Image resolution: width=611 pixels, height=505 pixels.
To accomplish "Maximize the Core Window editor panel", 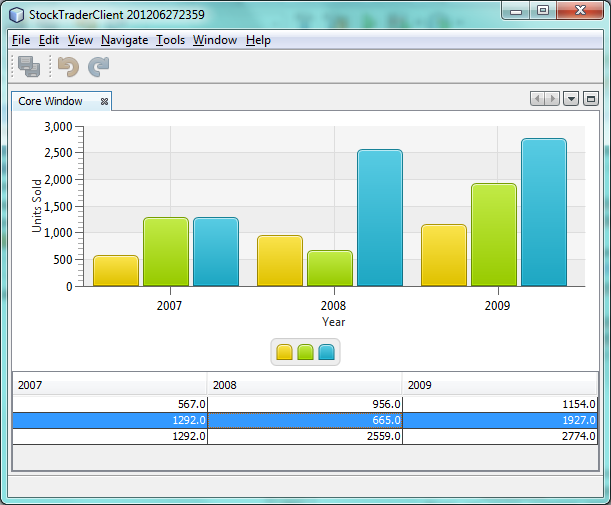I will point(591,99).
